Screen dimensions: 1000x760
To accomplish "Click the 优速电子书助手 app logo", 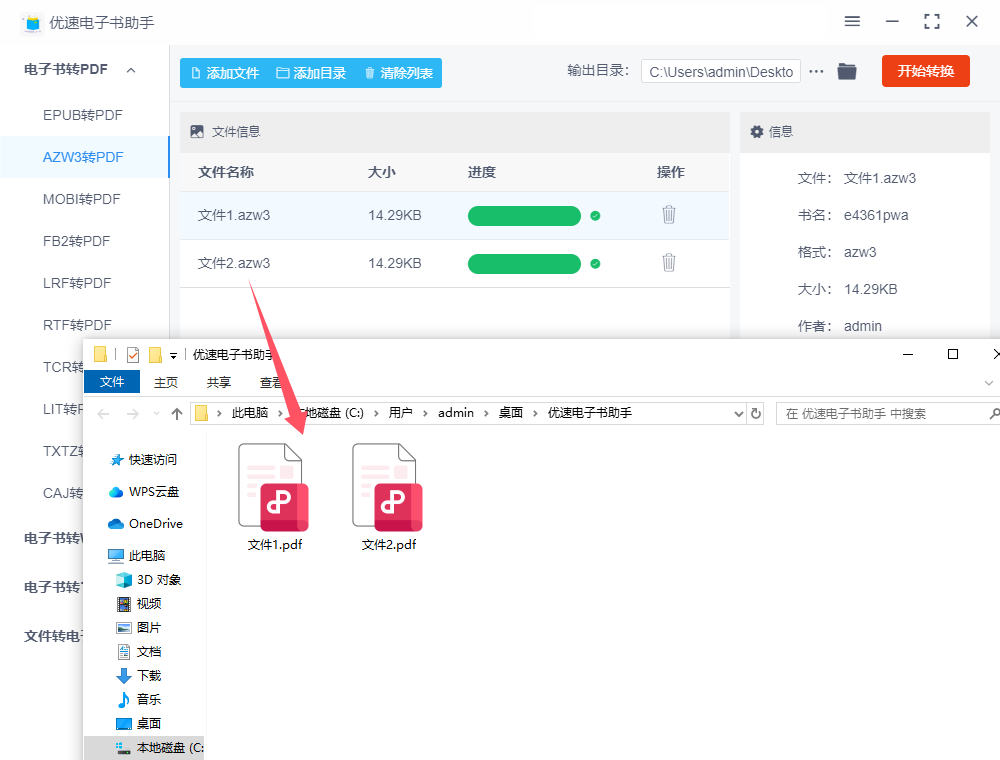I will coord(32,23).
